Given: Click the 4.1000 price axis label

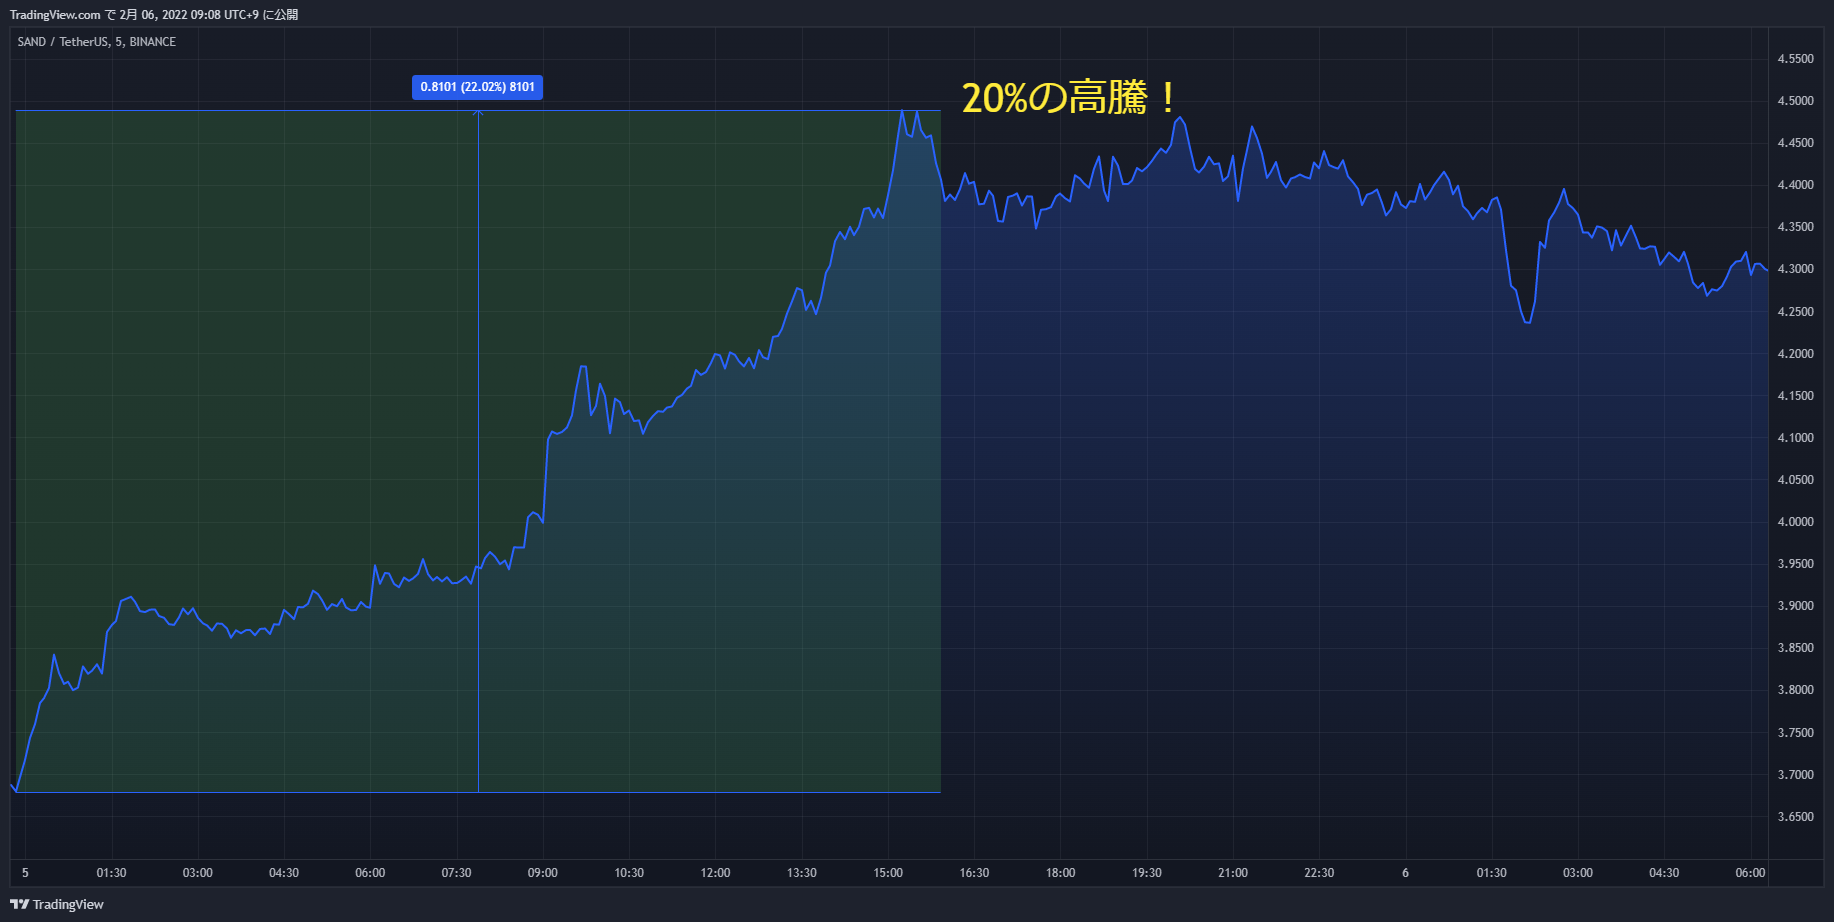Looking at the screenshot, I should 1795,438.
